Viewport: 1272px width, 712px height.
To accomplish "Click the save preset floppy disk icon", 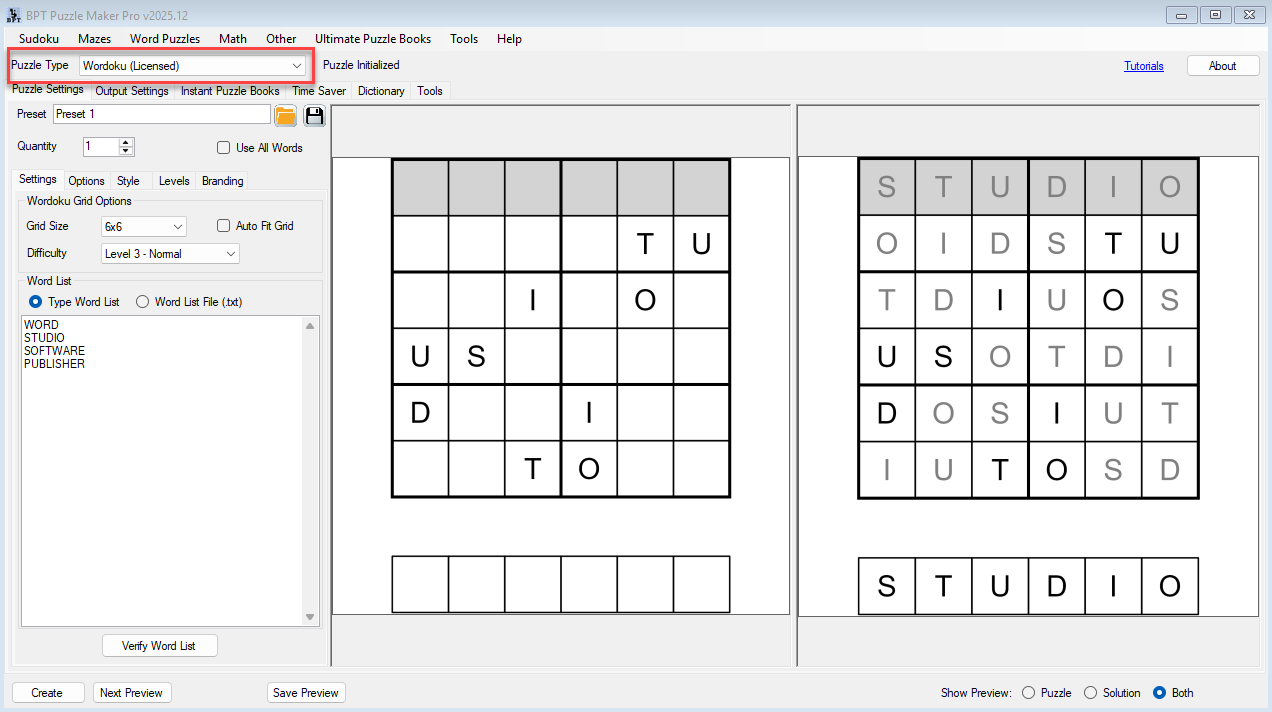I will point(314,115).
